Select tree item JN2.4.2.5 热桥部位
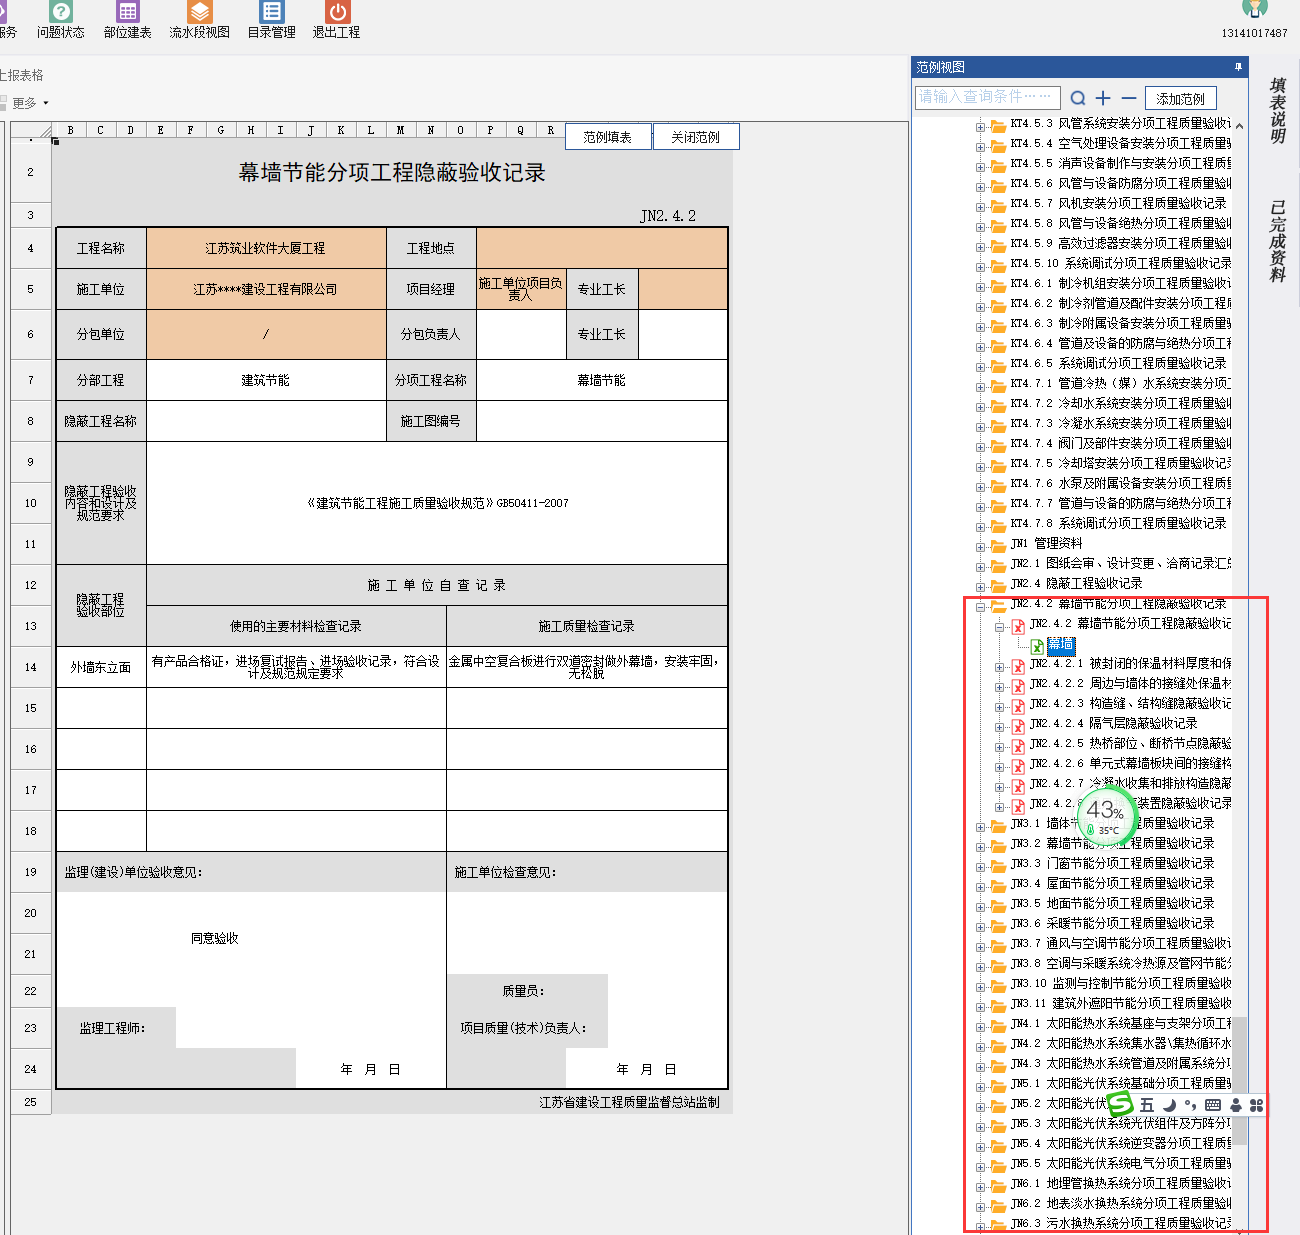Screen dimensions: 1300x1235 point(1130,743)
